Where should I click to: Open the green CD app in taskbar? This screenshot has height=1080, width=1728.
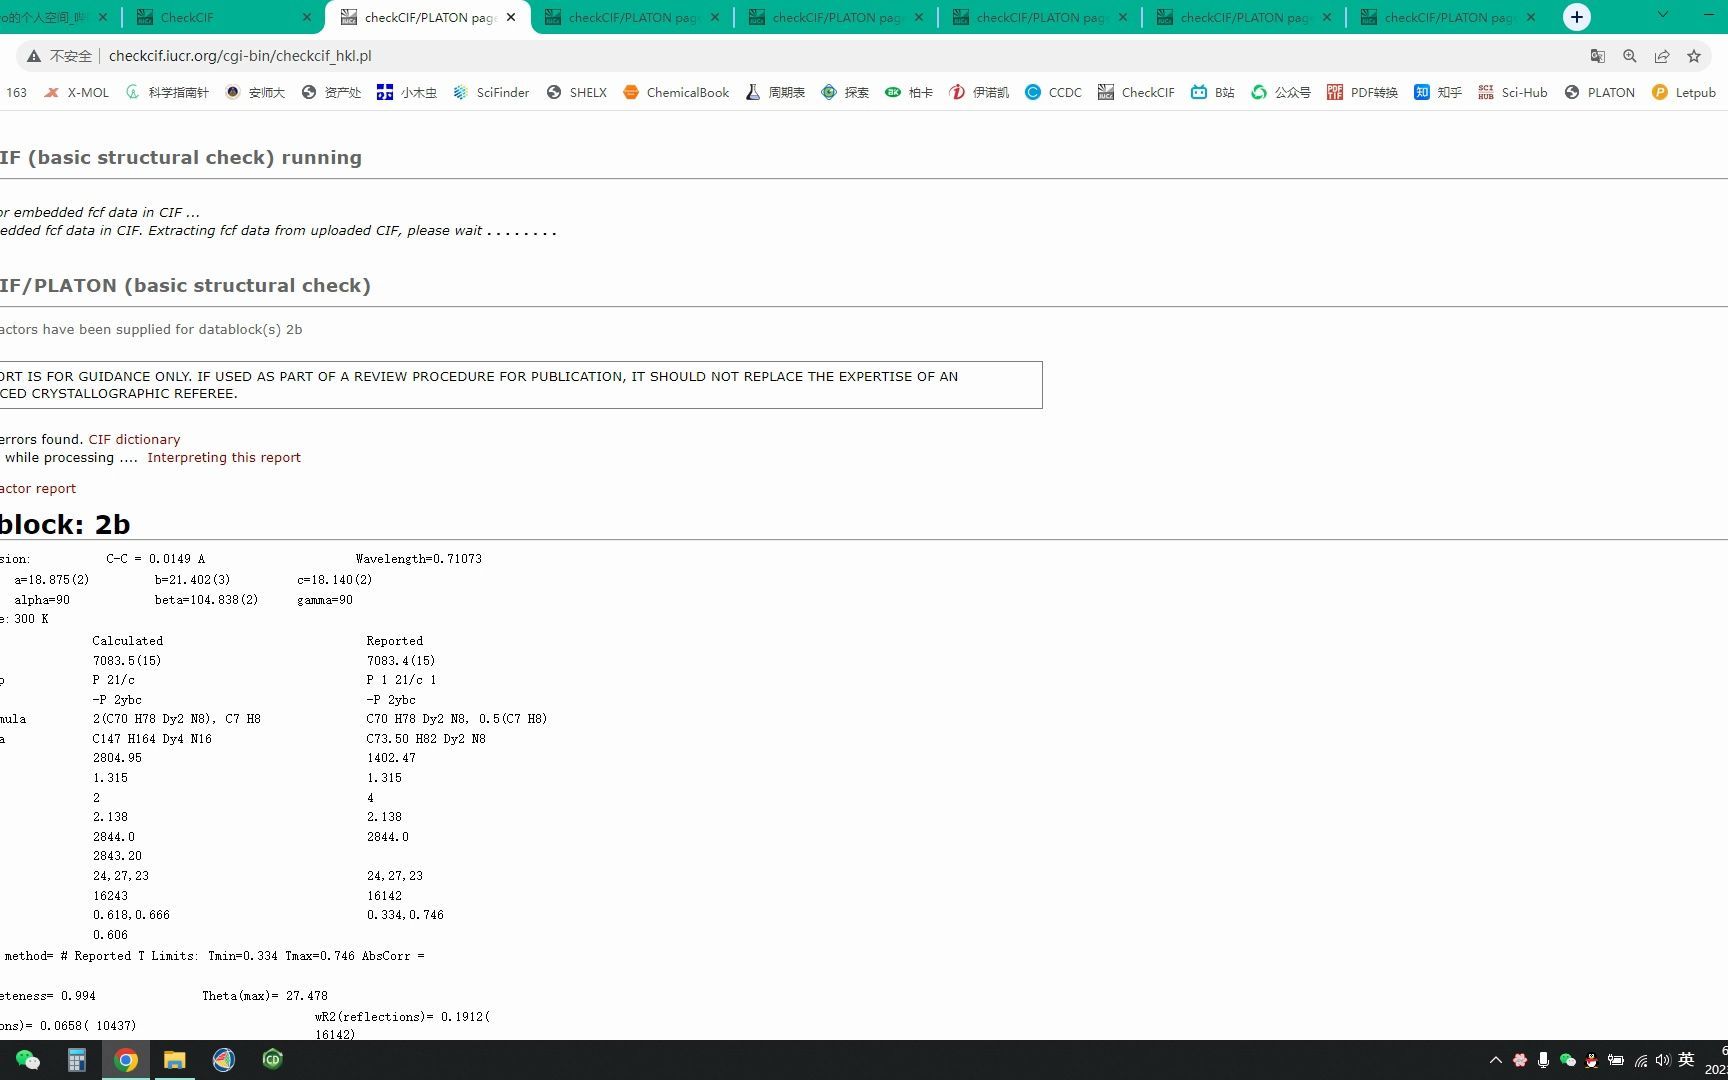(272, 1059)
